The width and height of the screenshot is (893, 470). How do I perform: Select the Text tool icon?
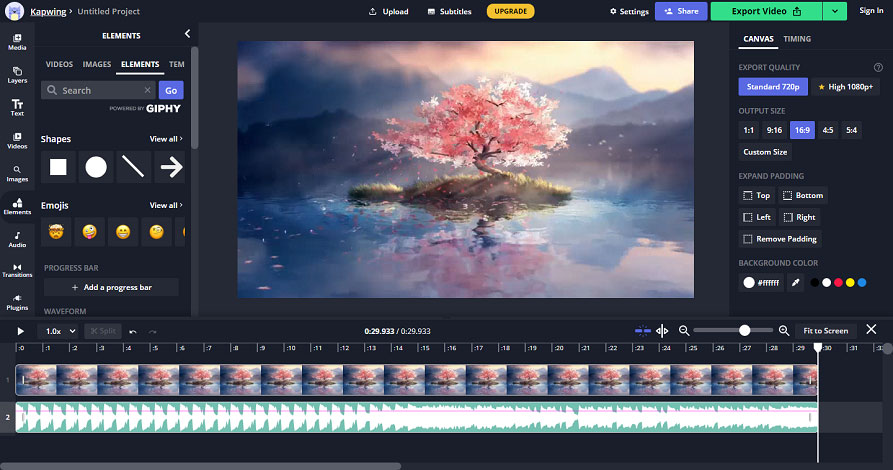pyautogui.click(x=17, y=108)
